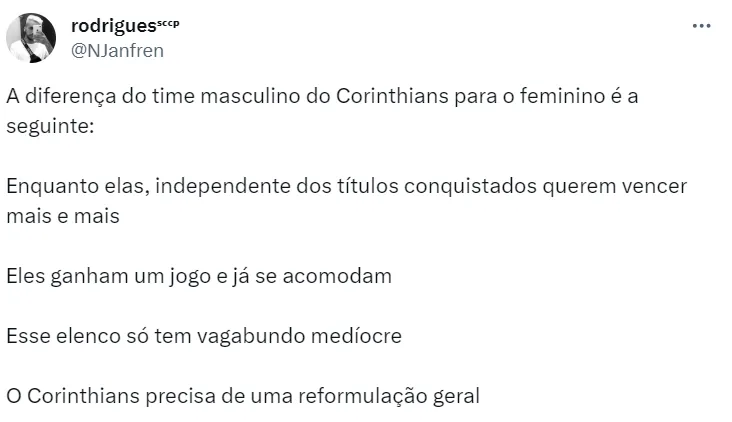Click the final line "O Corinthians precisa"
Viewport: 732px width, 422px height.
click(x=242, y=395)
